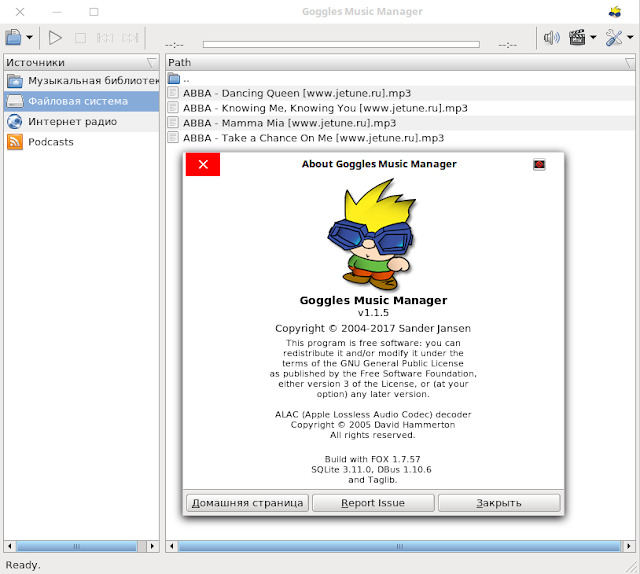Click the file icon beside Dancing Queen
Image resolution: width=640 pixels, height=574 pixels.
click(x=173, y=93)
